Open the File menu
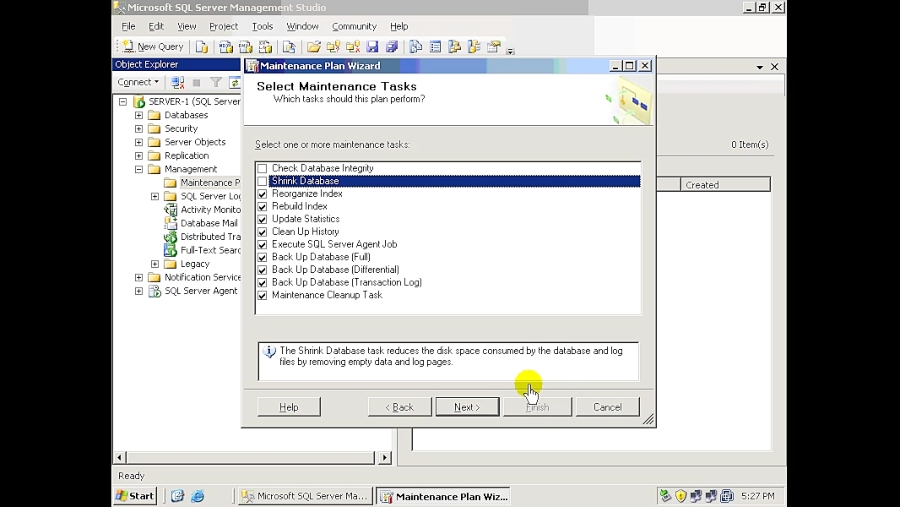 [x=129, y=26]
